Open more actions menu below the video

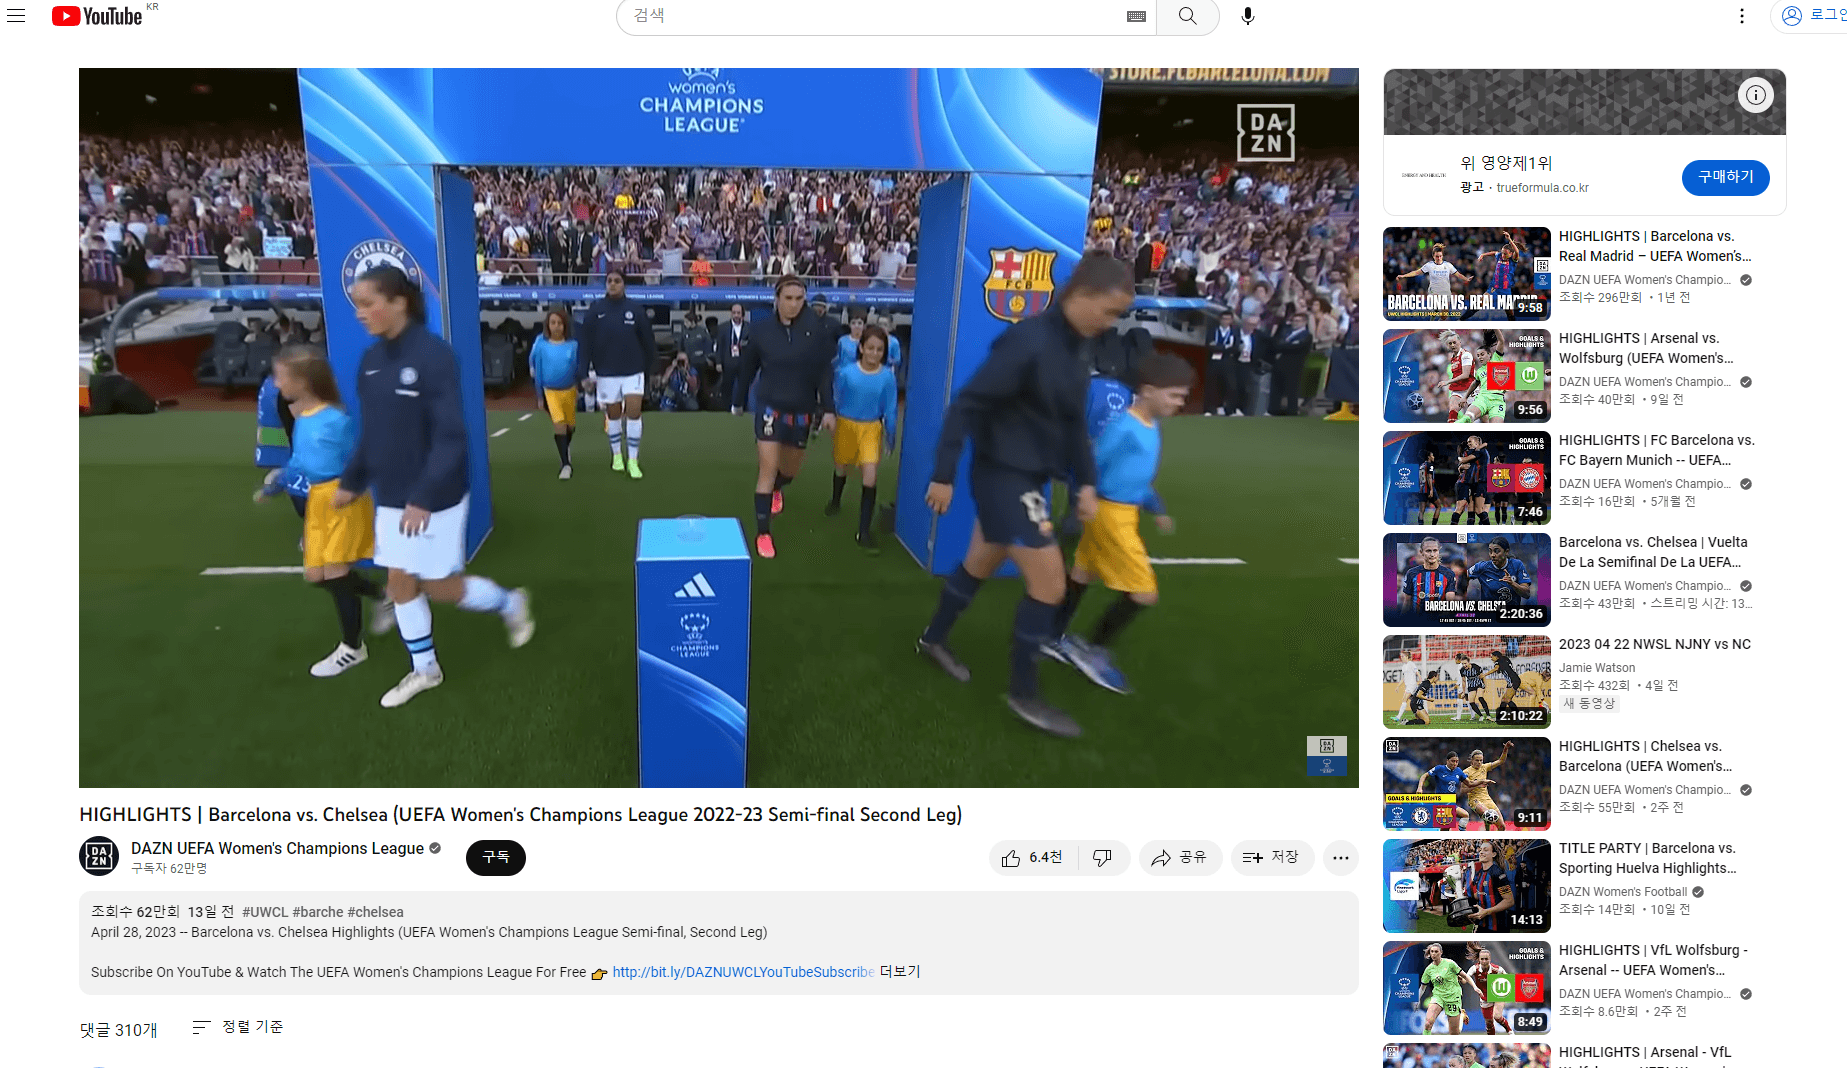[1341, 858]
